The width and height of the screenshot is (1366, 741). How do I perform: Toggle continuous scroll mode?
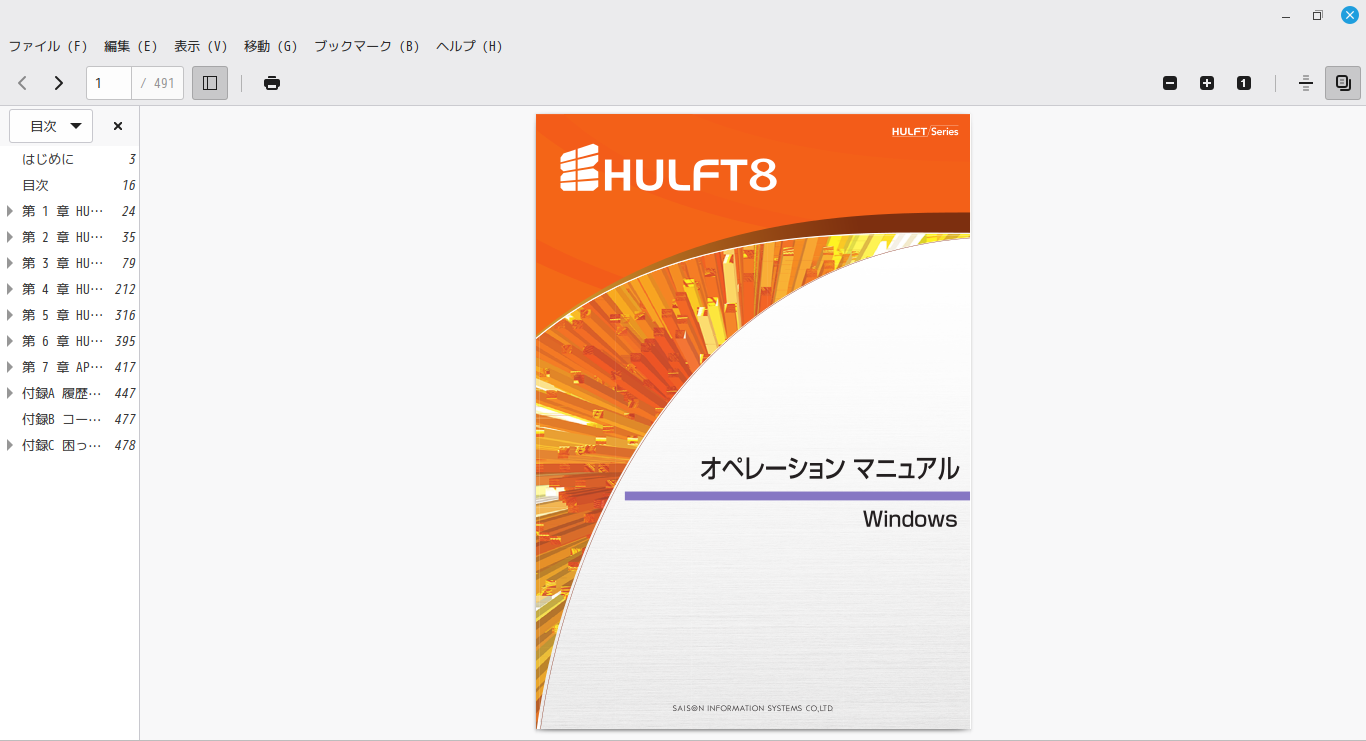coord(1306,83)
